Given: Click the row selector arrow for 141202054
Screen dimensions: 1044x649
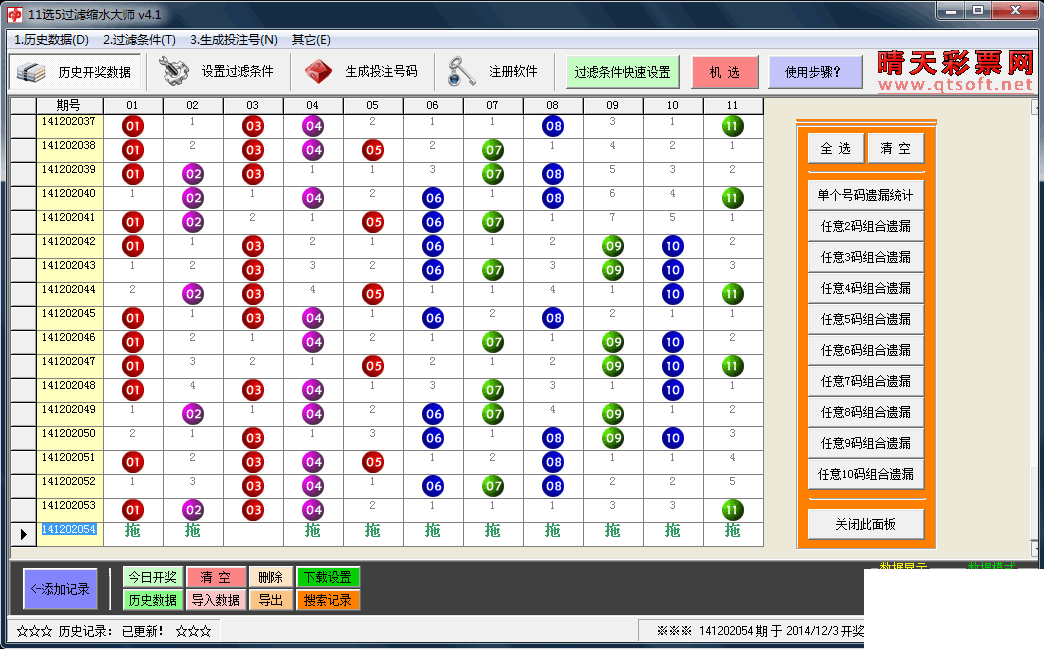Looking at the screenshot, I should pos(23,534).
